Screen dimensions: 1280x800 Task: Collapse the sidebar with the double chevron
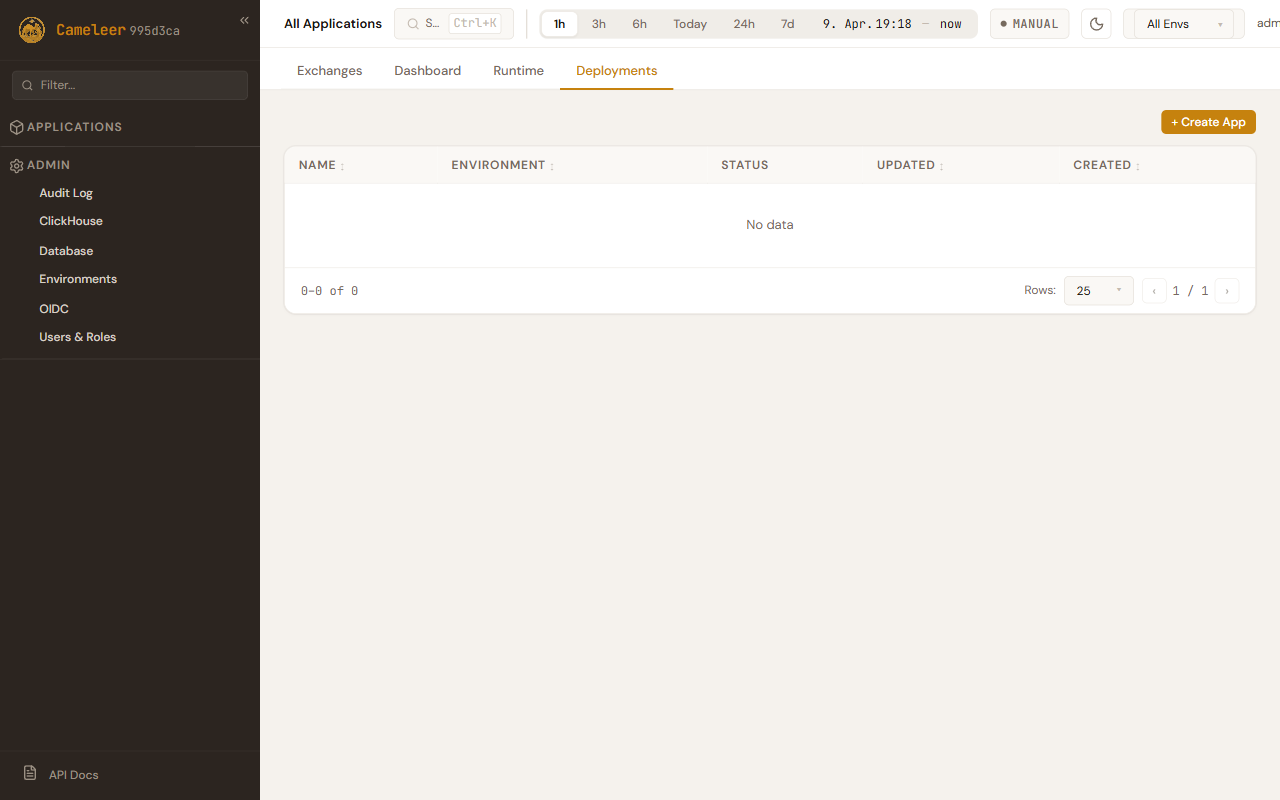244,20
